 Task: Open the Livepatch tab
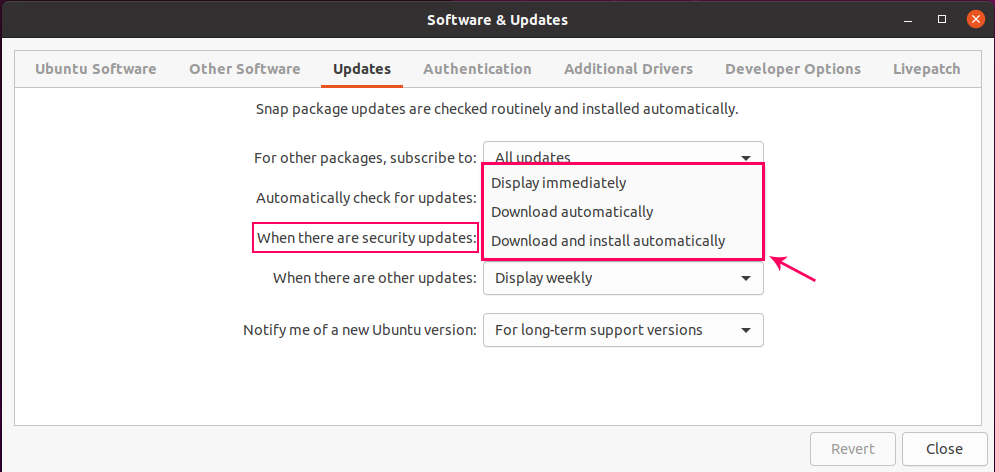pyautogui.click(x=927, y=69)
